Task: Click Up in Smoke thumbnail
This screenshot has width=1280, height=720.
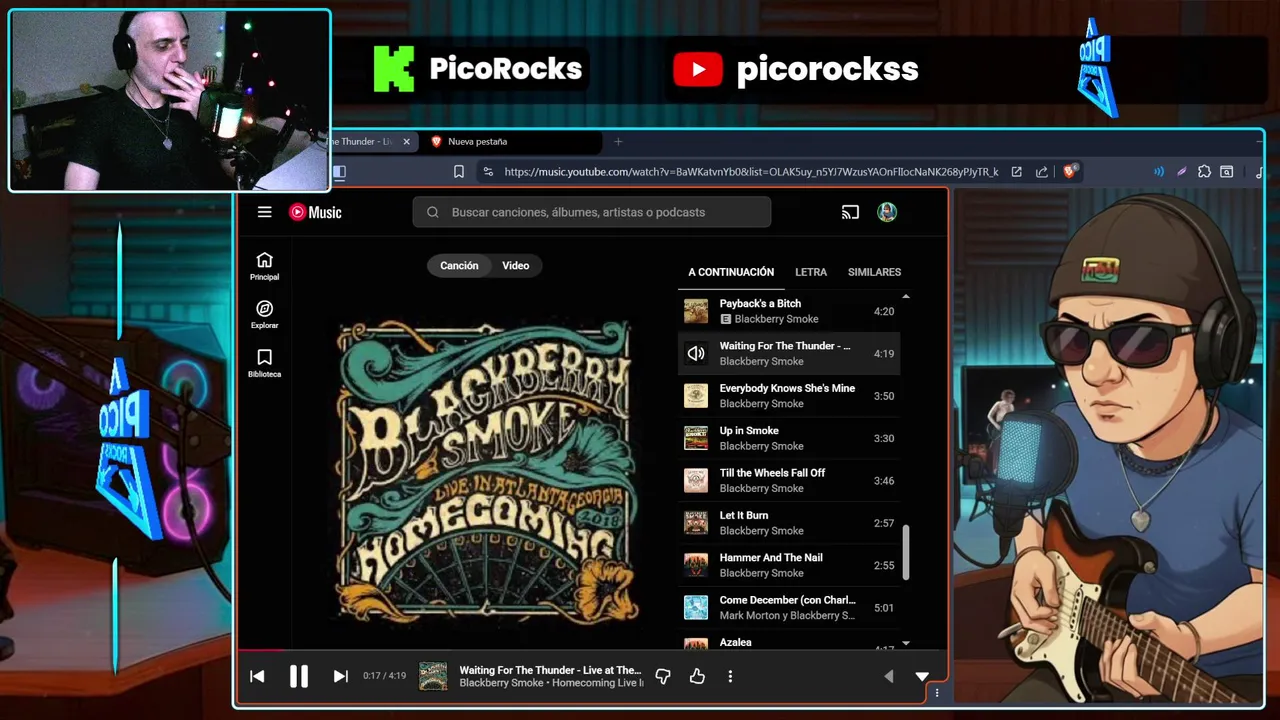Action: click(696, 438)
